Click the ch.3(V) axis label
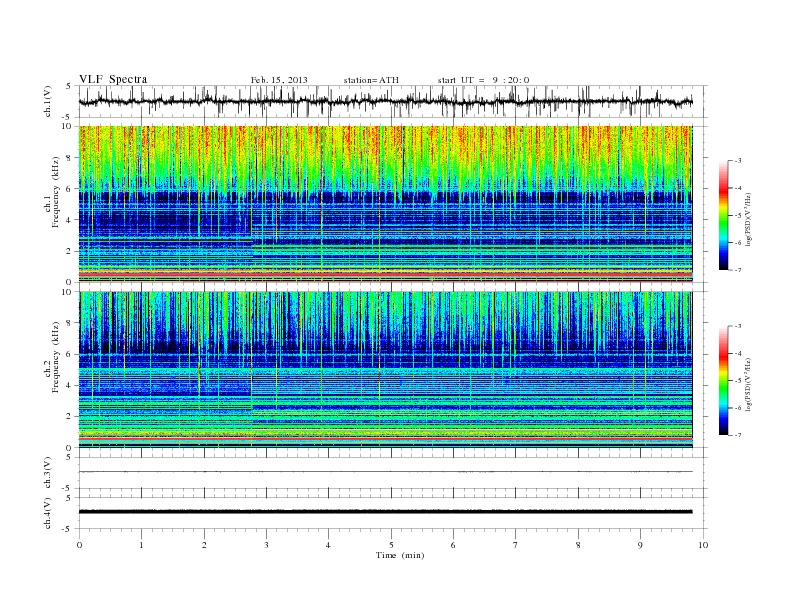Screen dimensions: 792x612 48,473
